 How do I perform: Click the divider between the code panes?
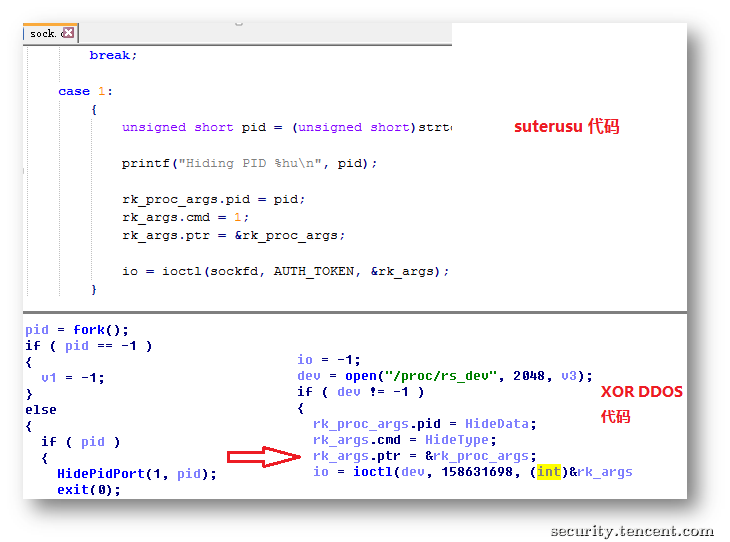[355, 313]
